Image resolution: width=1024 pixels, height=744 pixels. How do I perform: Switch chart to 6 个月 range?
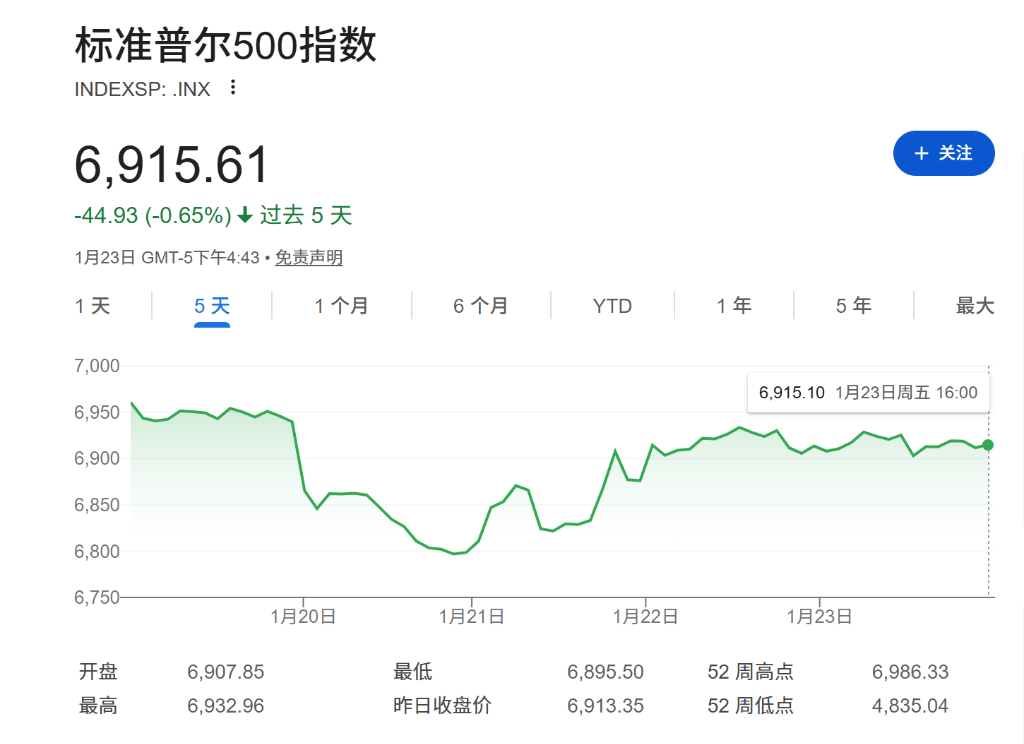(480, 306)
